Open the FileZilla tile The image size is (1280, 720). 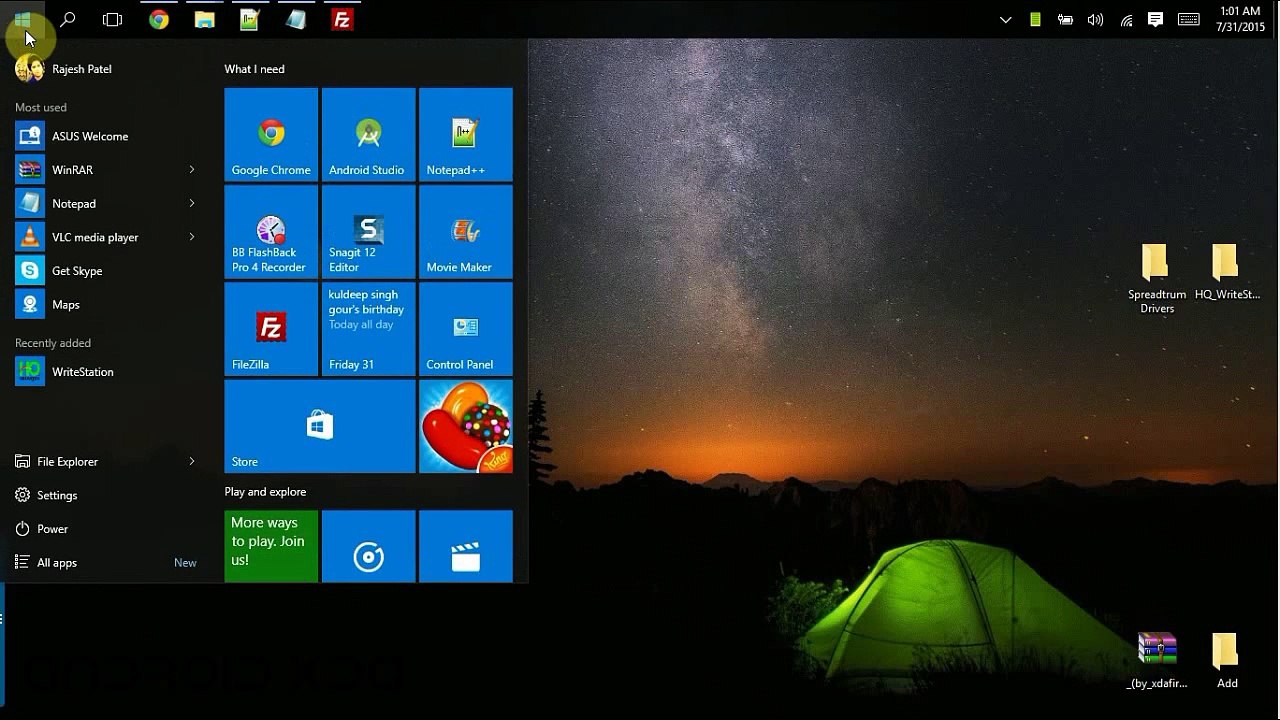coord(271,328)
